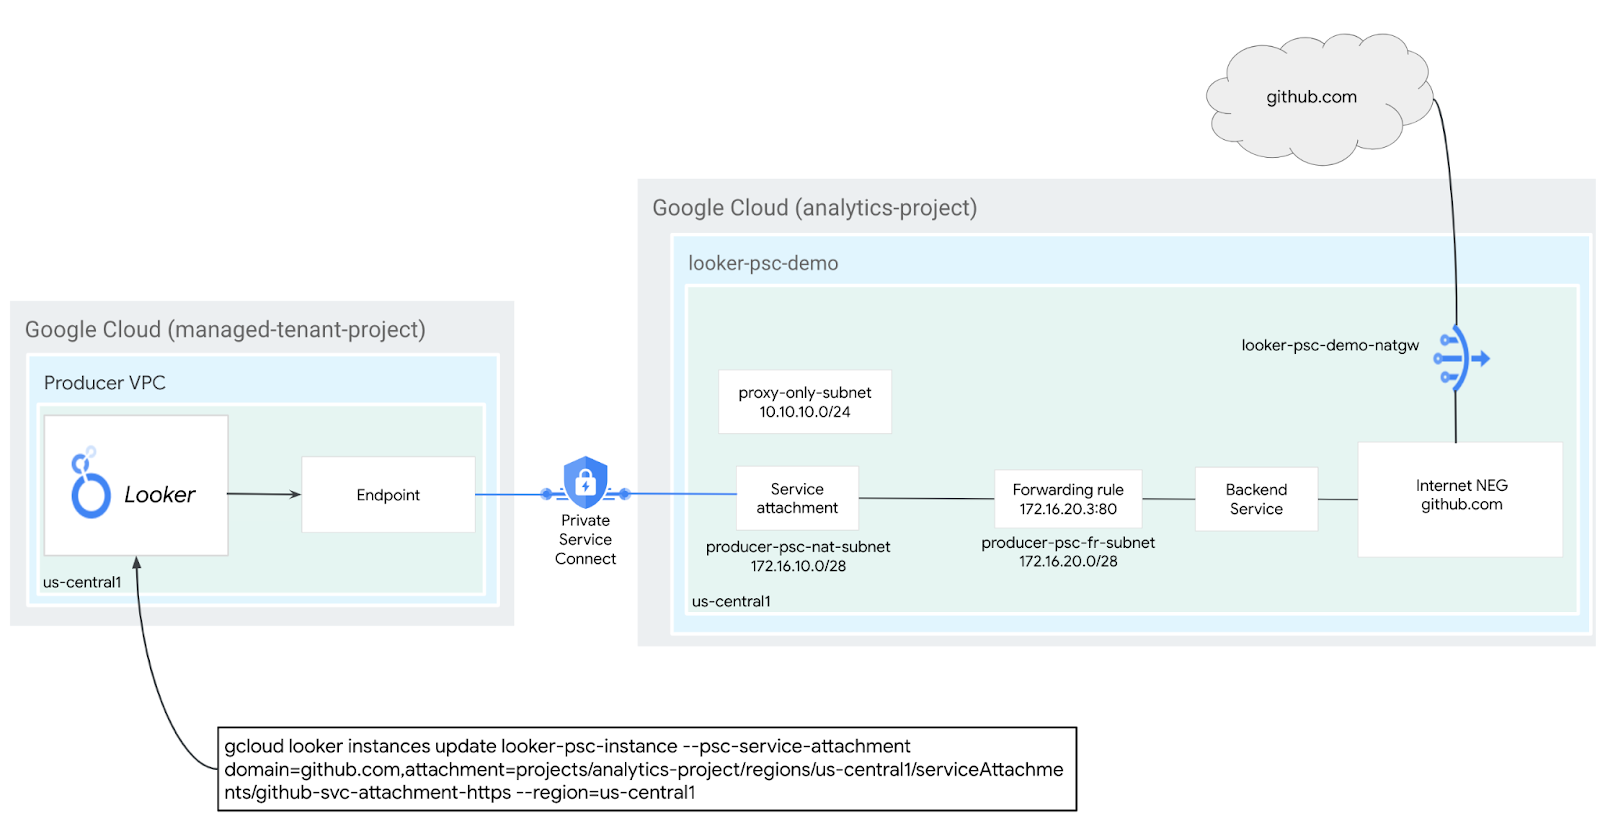Click the github.com cloud shape
Image resolution: width=1600 pixels, height=820 pixels.
1311,98
